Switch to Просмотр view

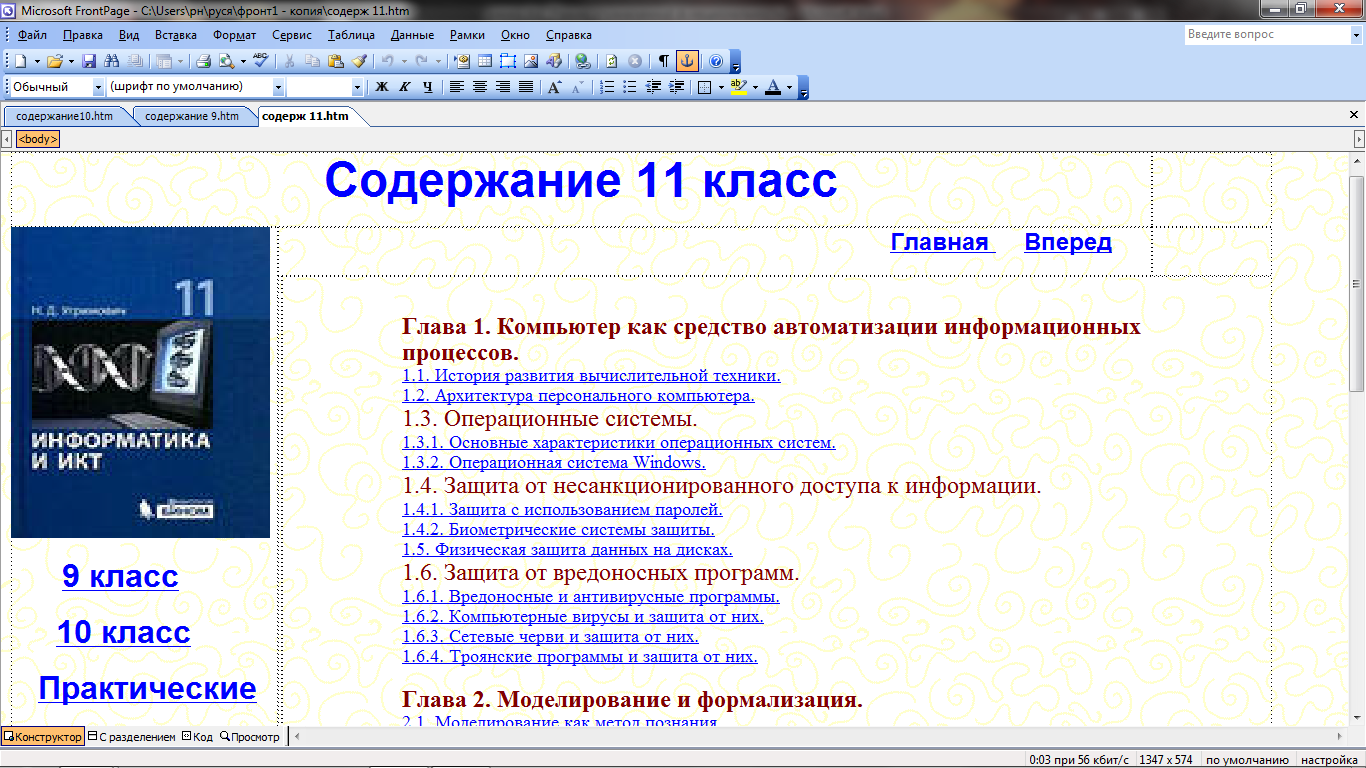250,737
